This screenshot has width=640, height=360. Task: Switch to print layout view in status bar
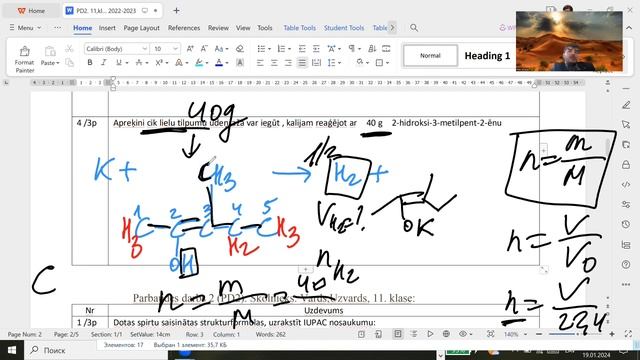[398, 334]
